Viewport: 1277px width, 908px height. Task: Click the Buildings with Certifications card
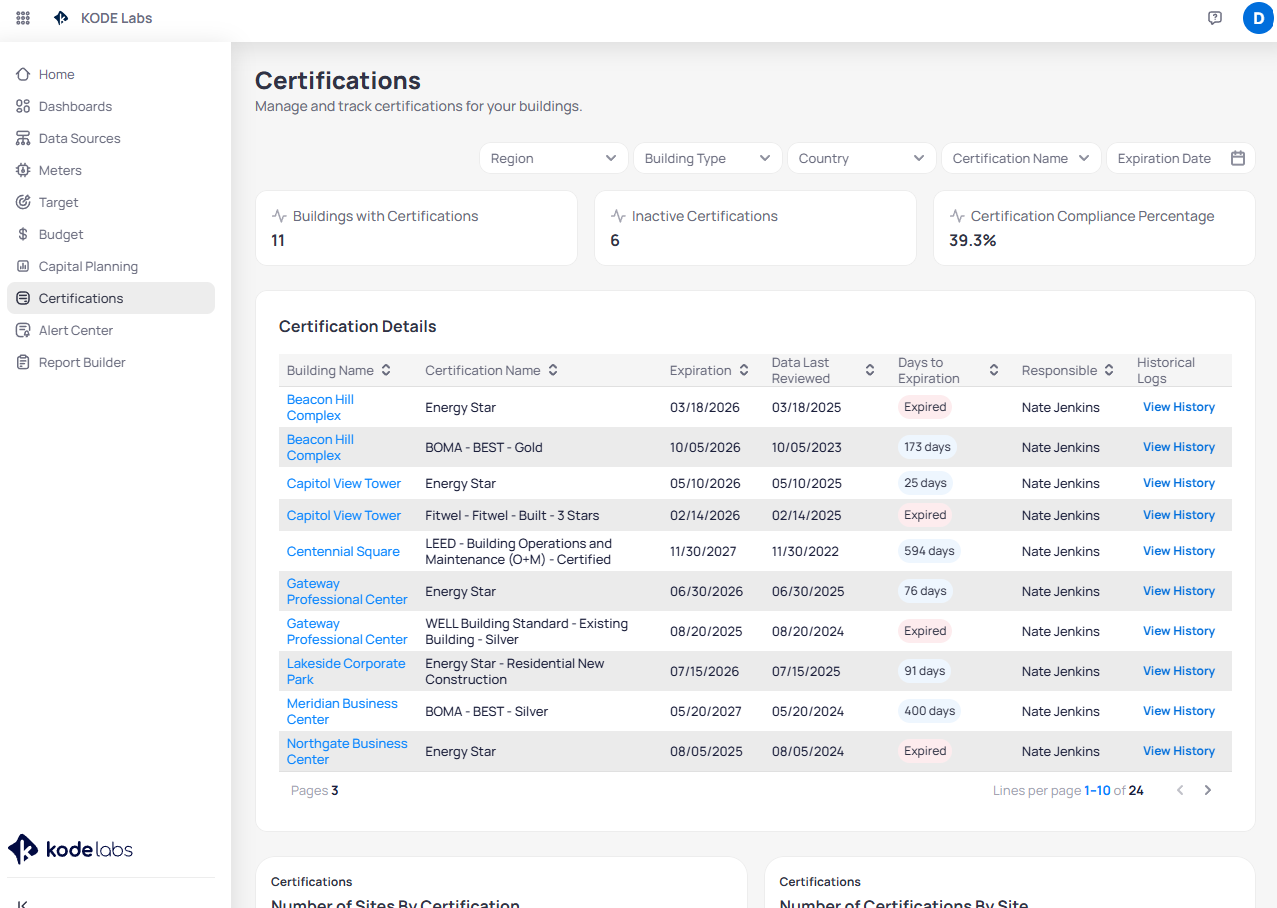point(416,228)
